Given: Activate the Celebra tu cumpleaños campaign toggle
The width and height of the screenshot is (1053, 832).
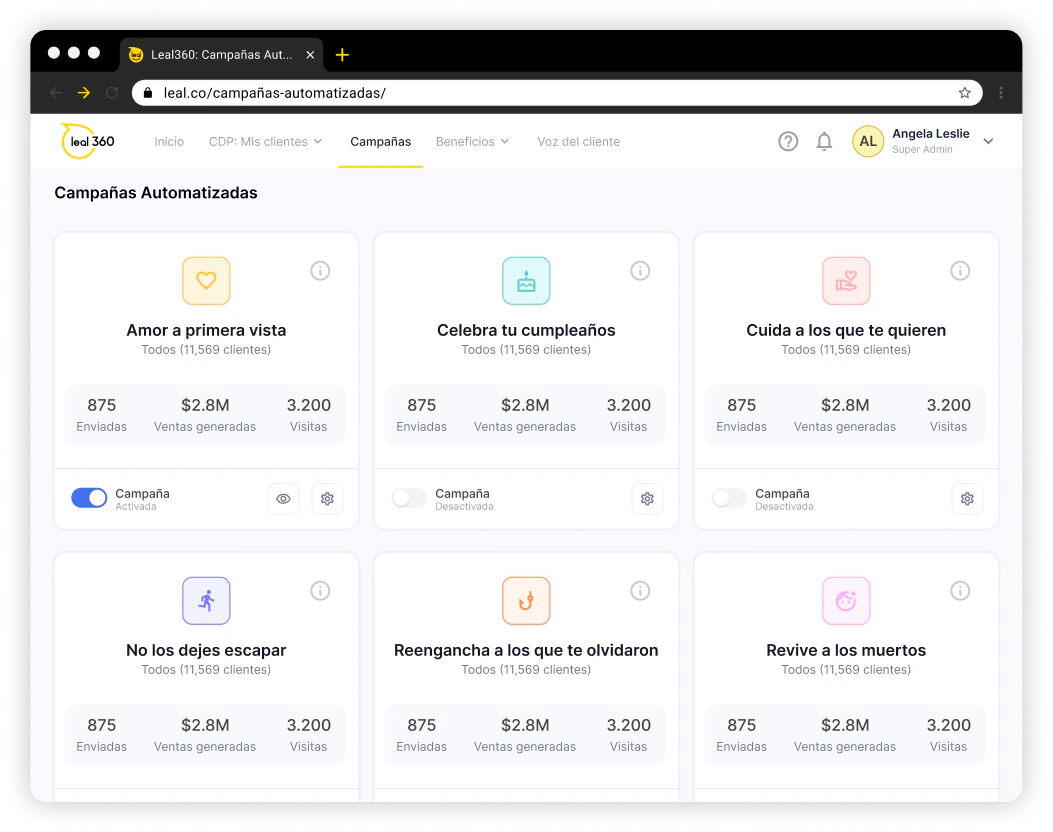Looking at the screenshot, I should pos(409,498).
